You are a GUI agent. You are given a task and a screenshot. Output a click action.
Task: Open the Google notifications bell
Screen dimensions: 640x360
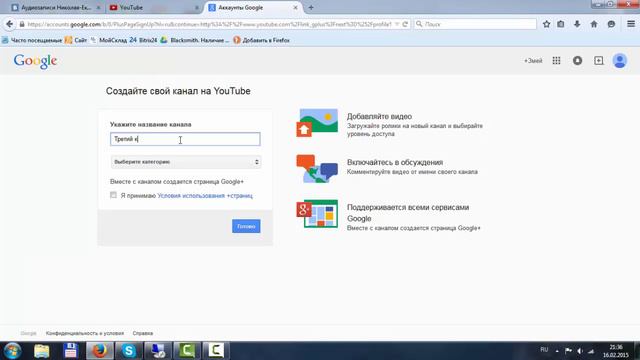coord(577,60)
